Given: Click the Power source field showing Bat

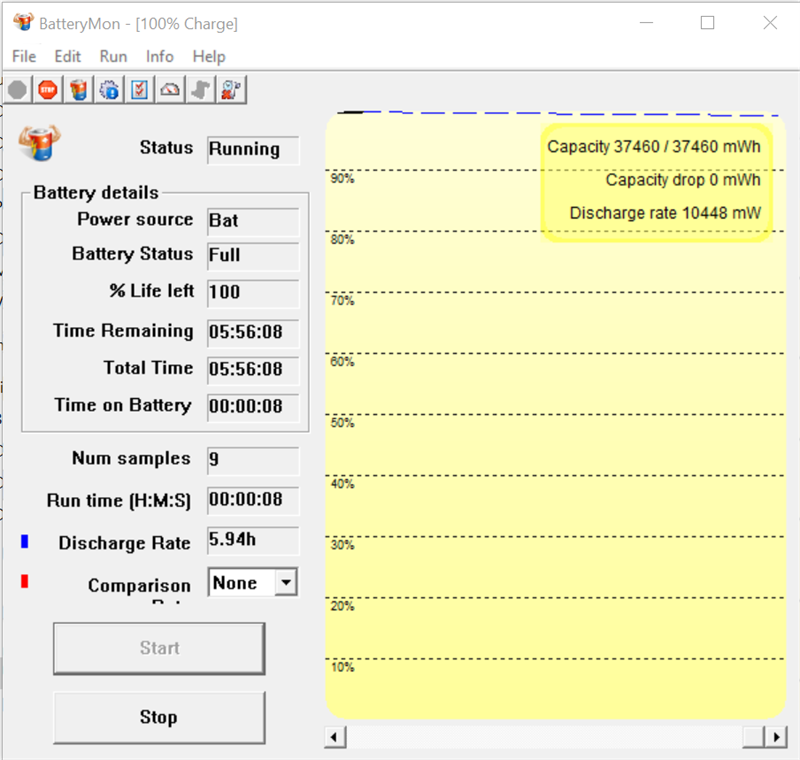Looking at the screenshot, I should 253,221.
